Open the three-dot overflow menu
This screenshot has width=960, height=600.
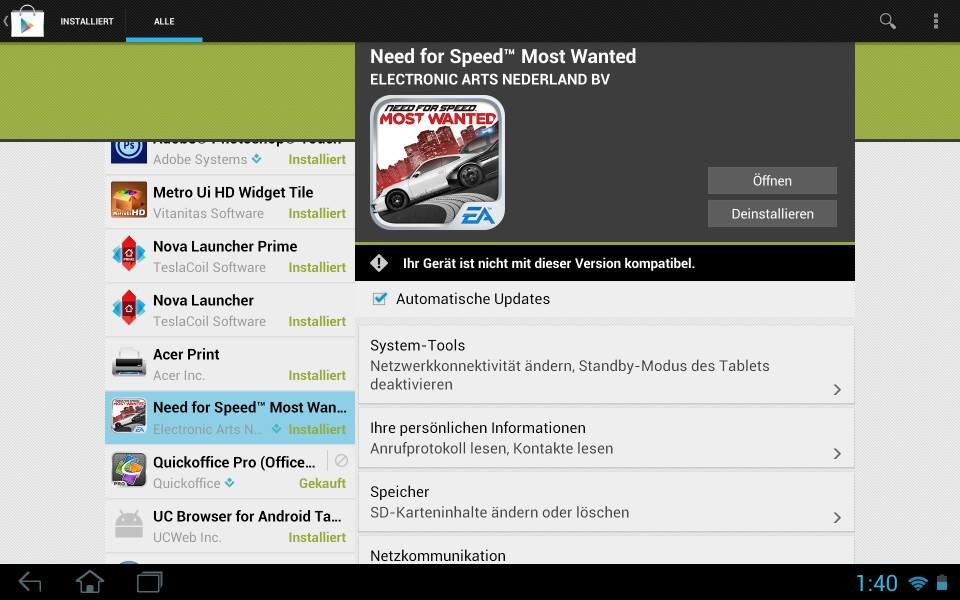936,21
